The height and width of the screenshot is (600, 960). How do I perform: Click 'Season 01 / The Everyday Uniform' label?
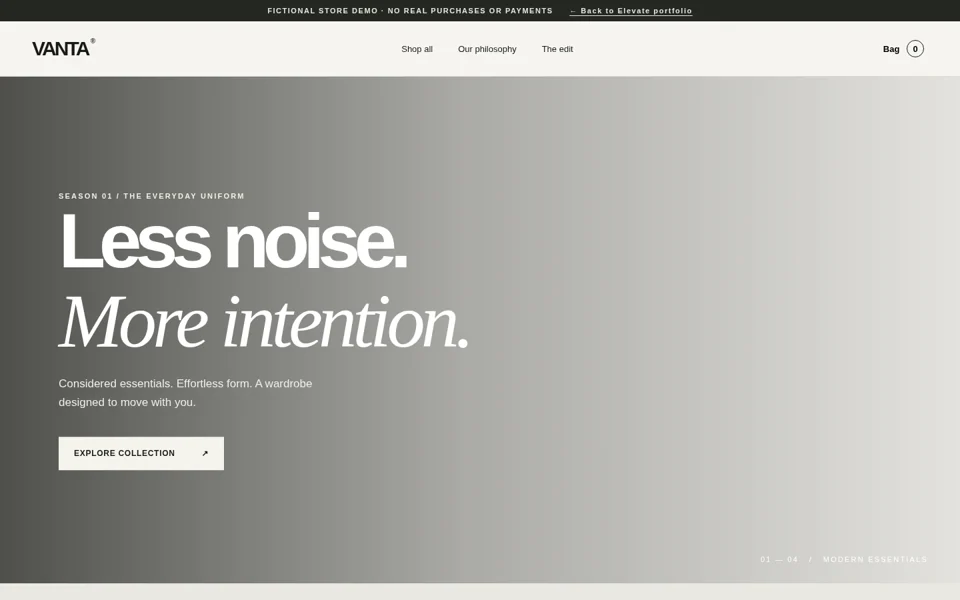[x=151, y=196]
